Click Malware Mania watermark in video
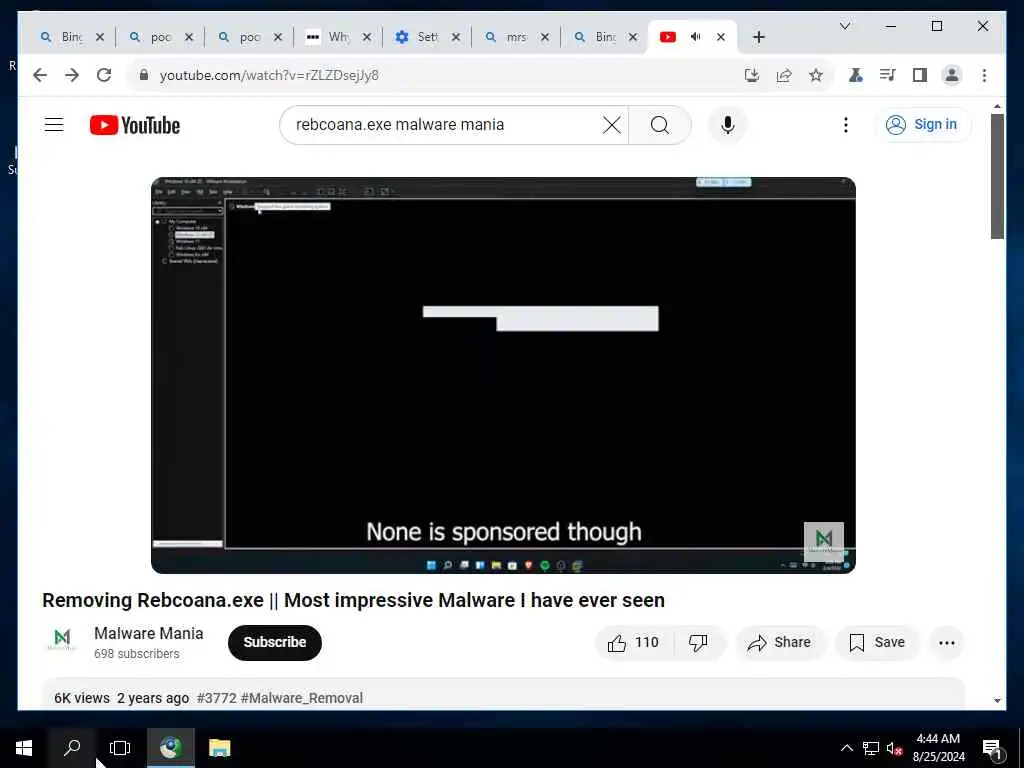 click(x=824, y=539)
